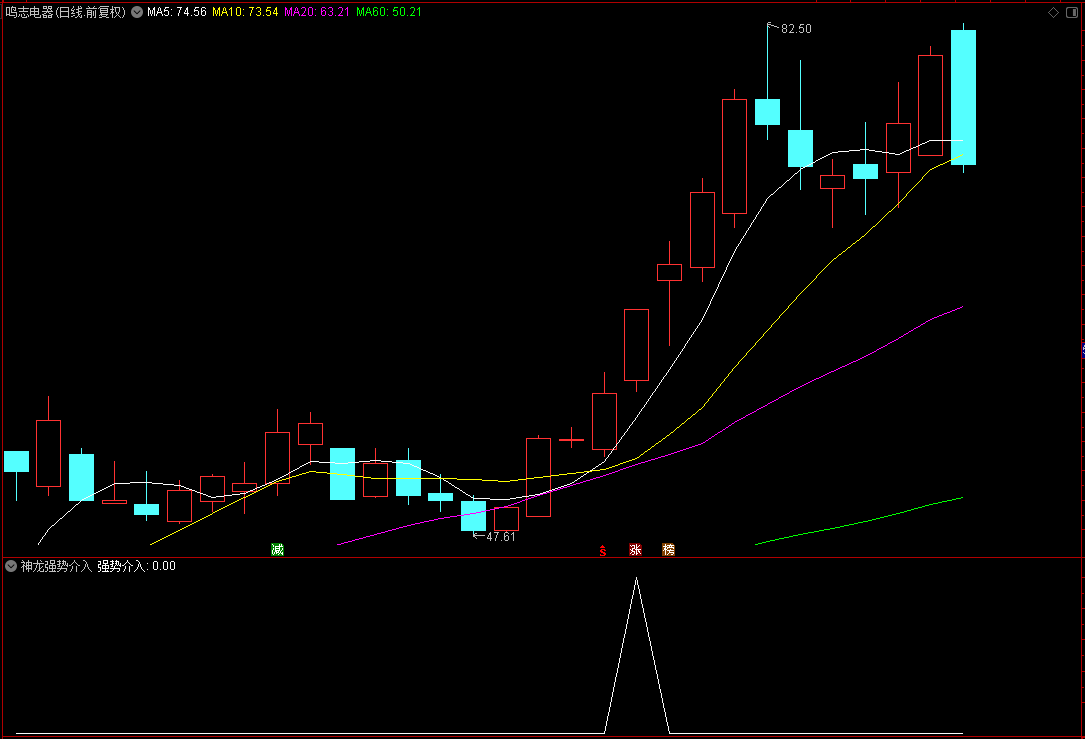Image resolution: width=1085 pixels, height=739 pixels.
Task: Click the MA10: 73.54 label
Action: (x=245, y=12)
